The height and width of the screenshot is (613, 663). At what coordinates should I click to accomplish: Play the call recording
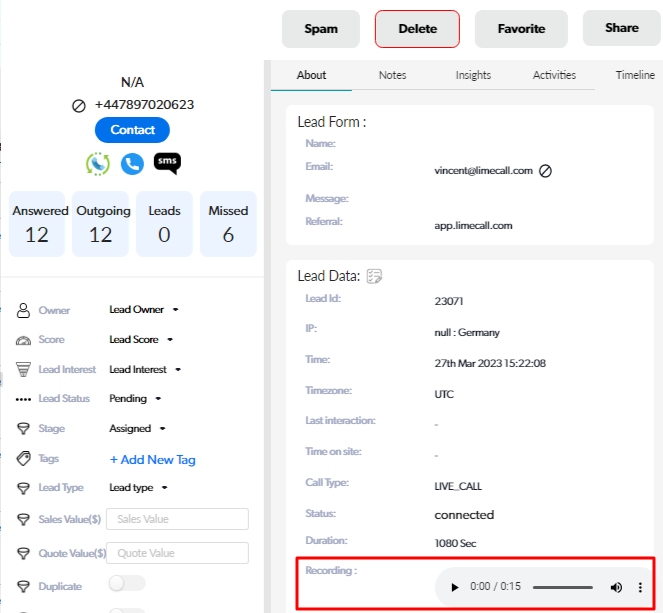point(454,587)
